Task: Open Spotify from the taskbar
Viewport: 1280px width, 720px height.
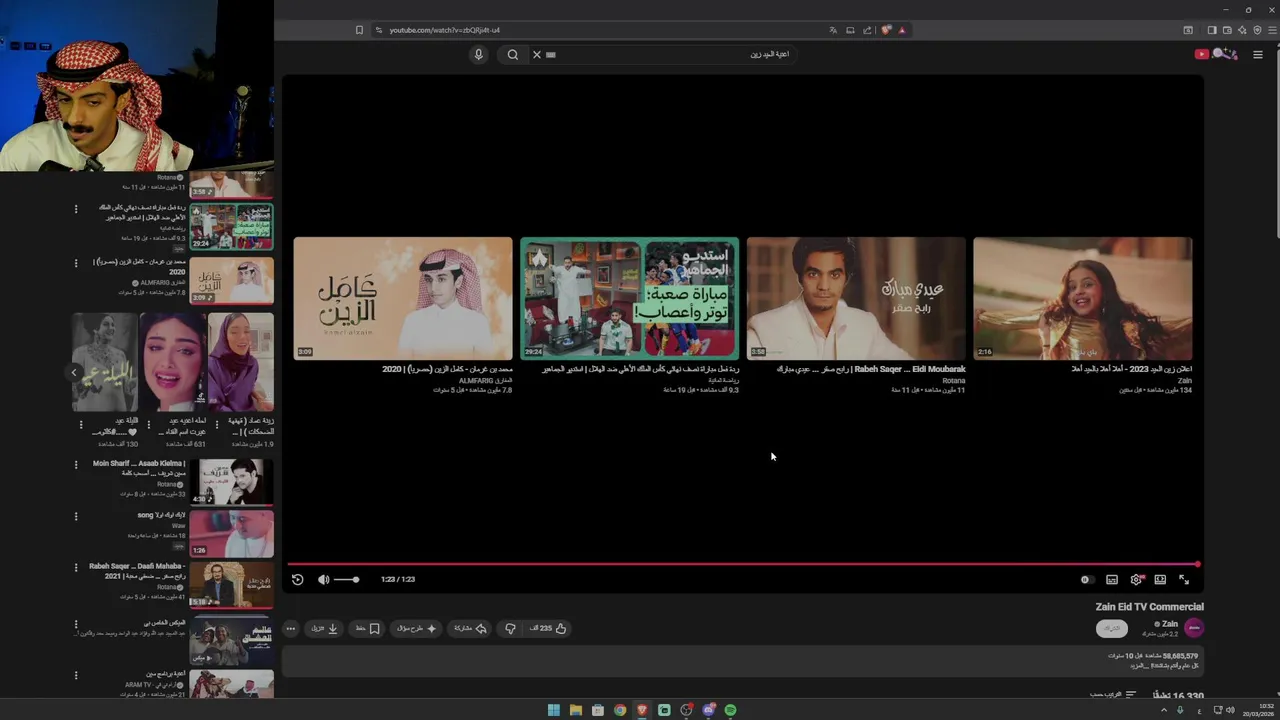Action: [730, 710]
